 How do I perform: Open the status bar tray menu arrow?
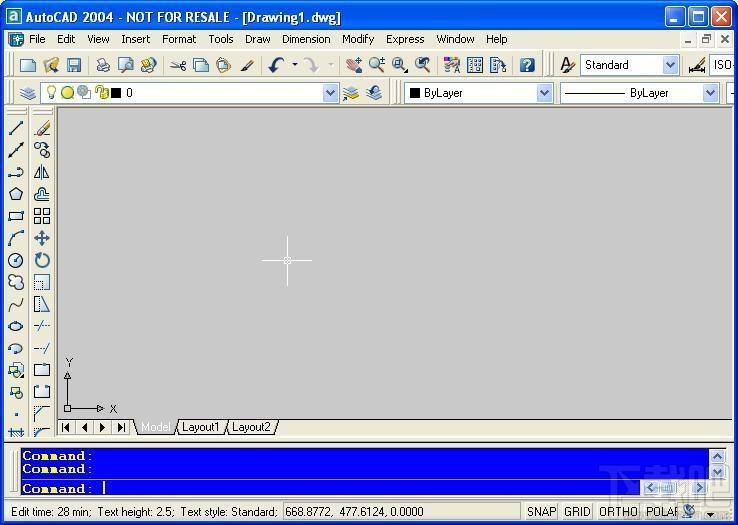[711, 515]
